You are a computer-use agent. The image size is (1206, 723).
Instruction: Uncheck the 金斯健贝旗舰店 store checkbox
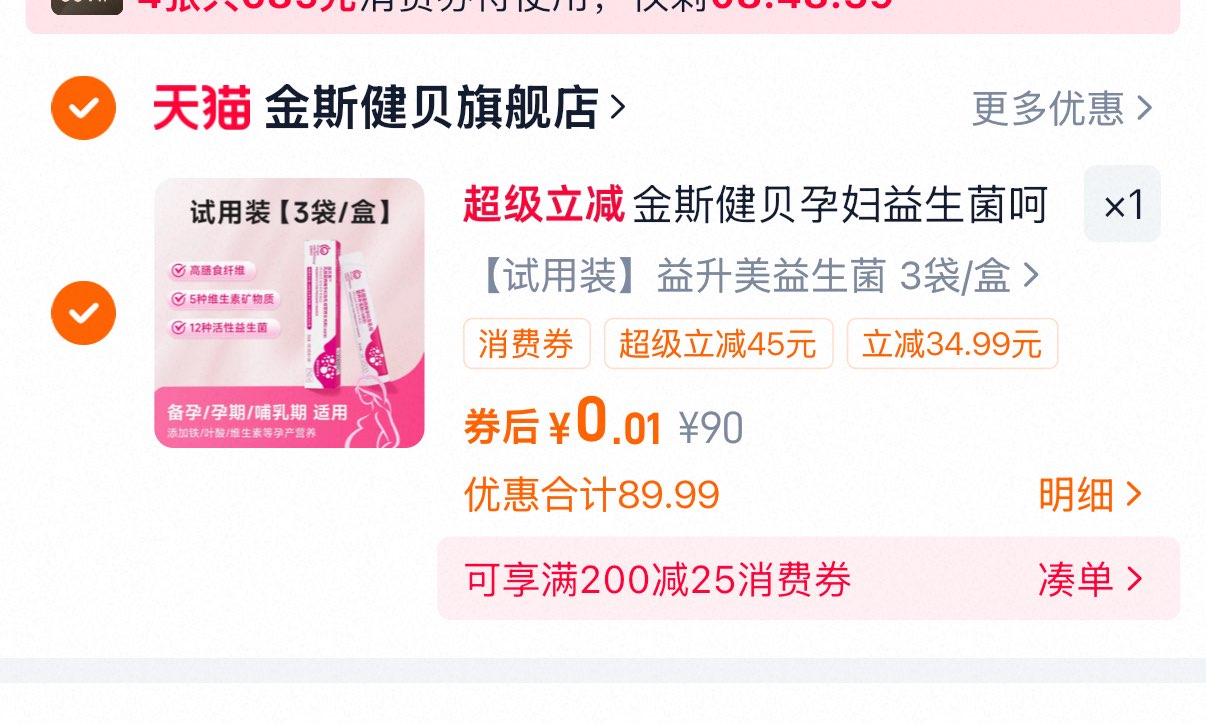click(x=84, y=107)
